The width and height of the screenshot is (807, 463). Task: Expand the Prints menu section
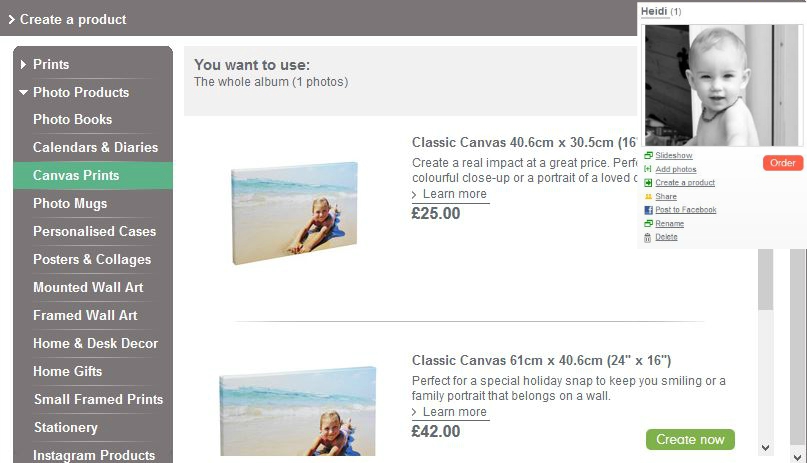click(24, 64)
